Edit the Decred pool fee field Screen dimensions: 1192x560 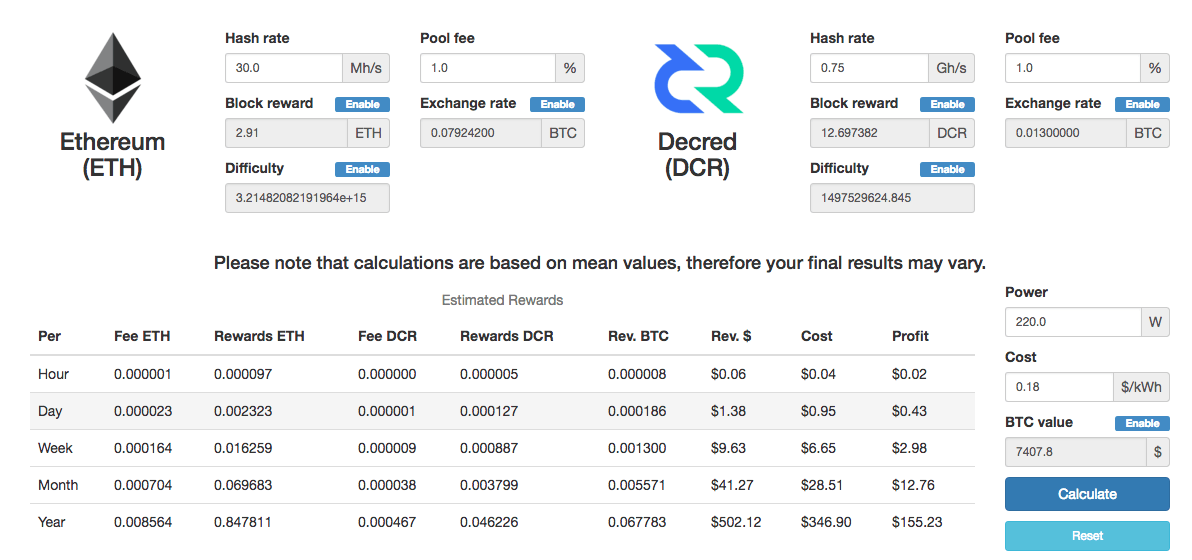1073,68
